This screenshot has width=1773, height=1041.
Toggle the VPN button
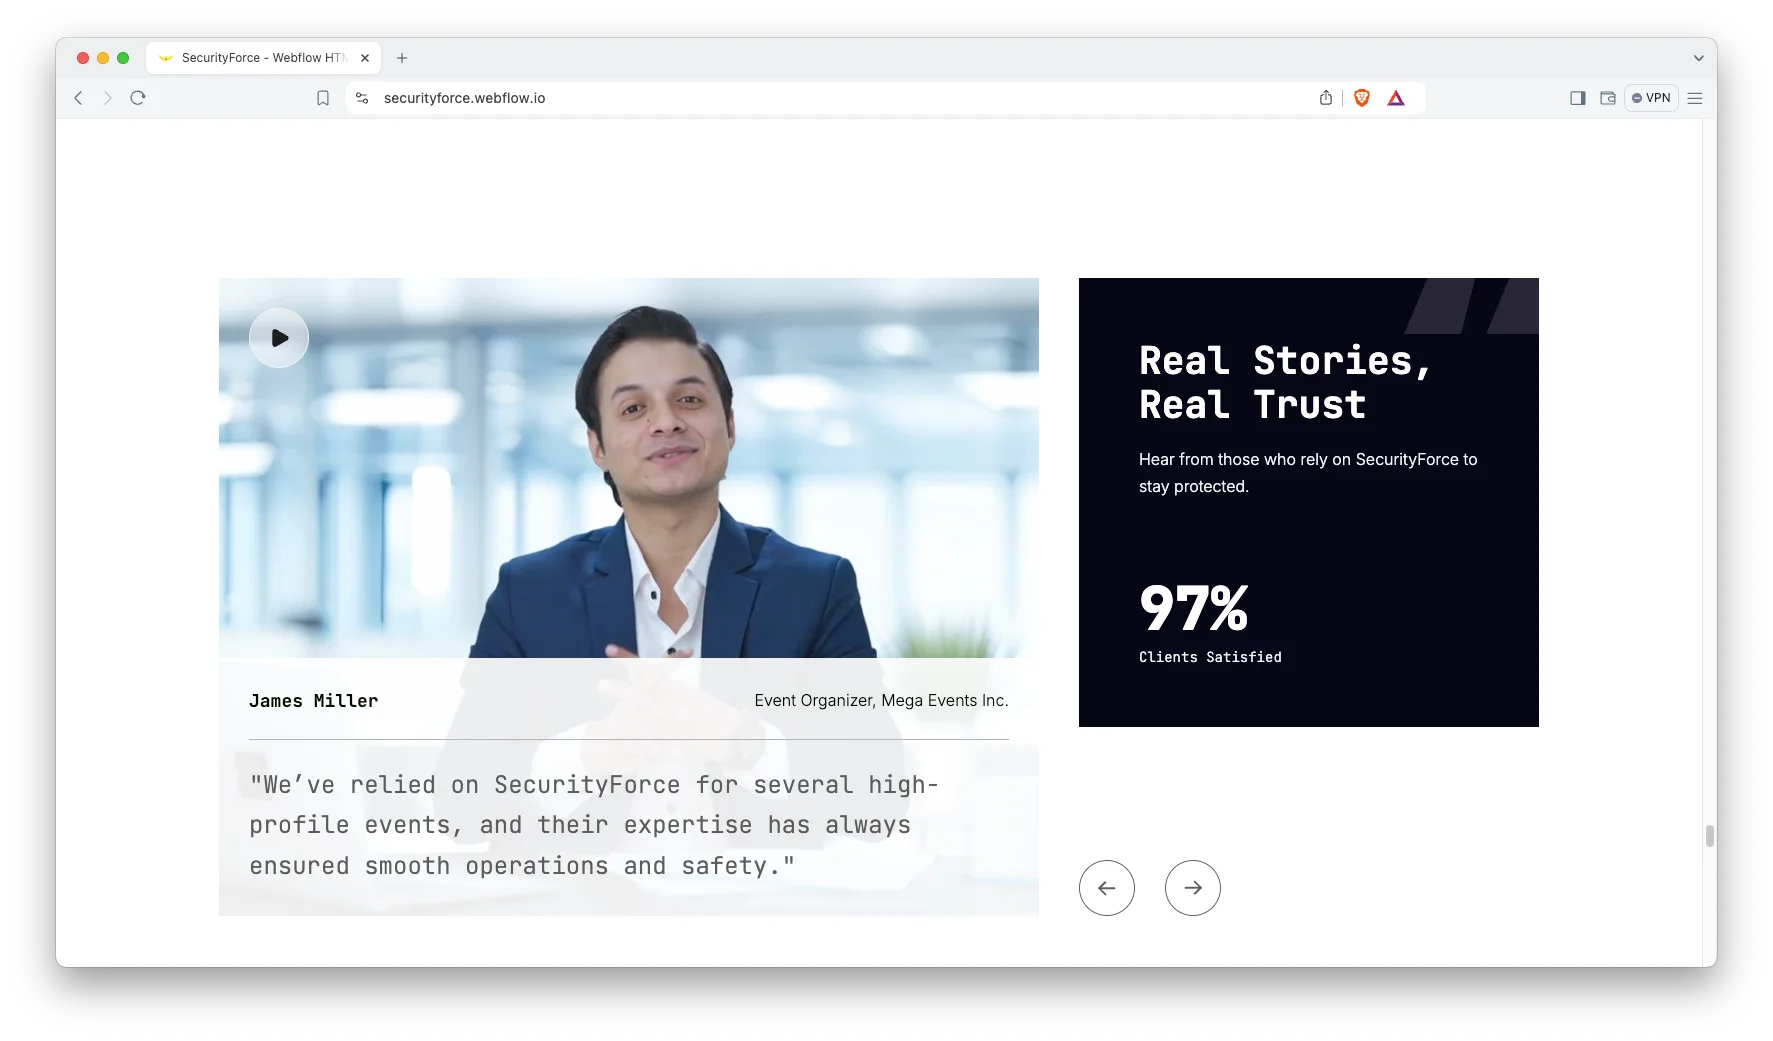tap(1651, 98)
